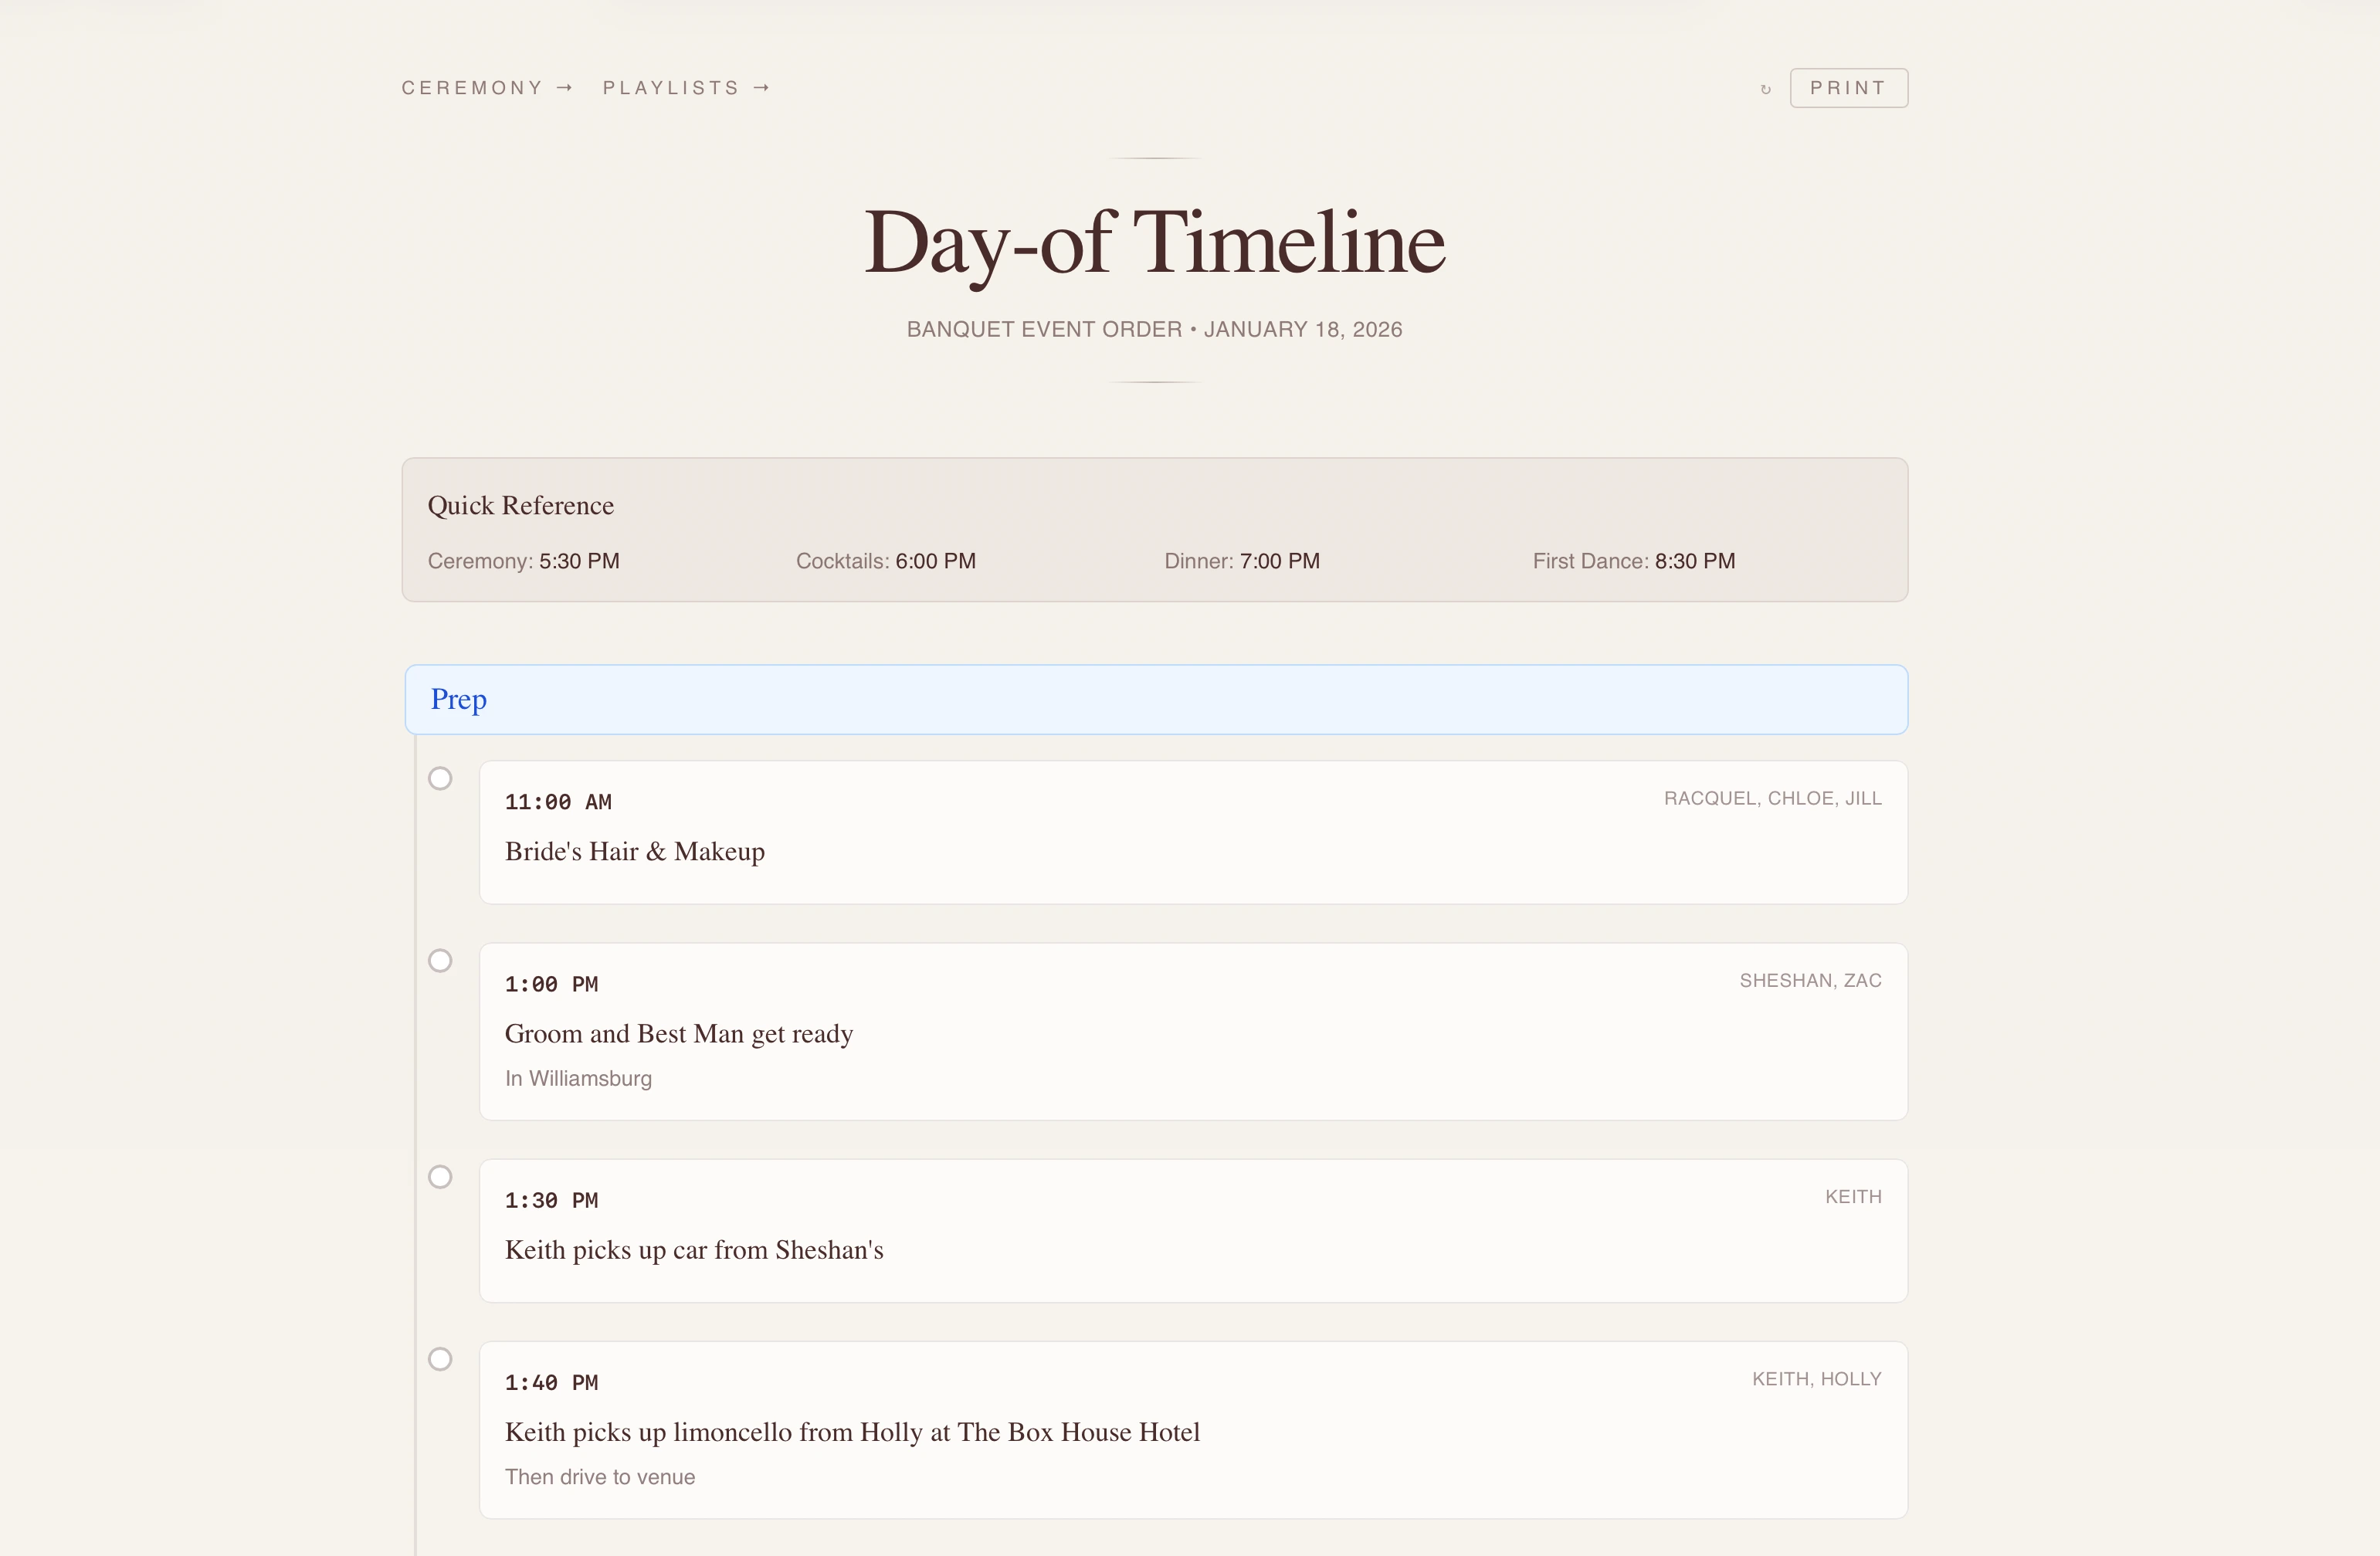
Task: Click the refresh icon beside Print
Action: click(1765, 89)
